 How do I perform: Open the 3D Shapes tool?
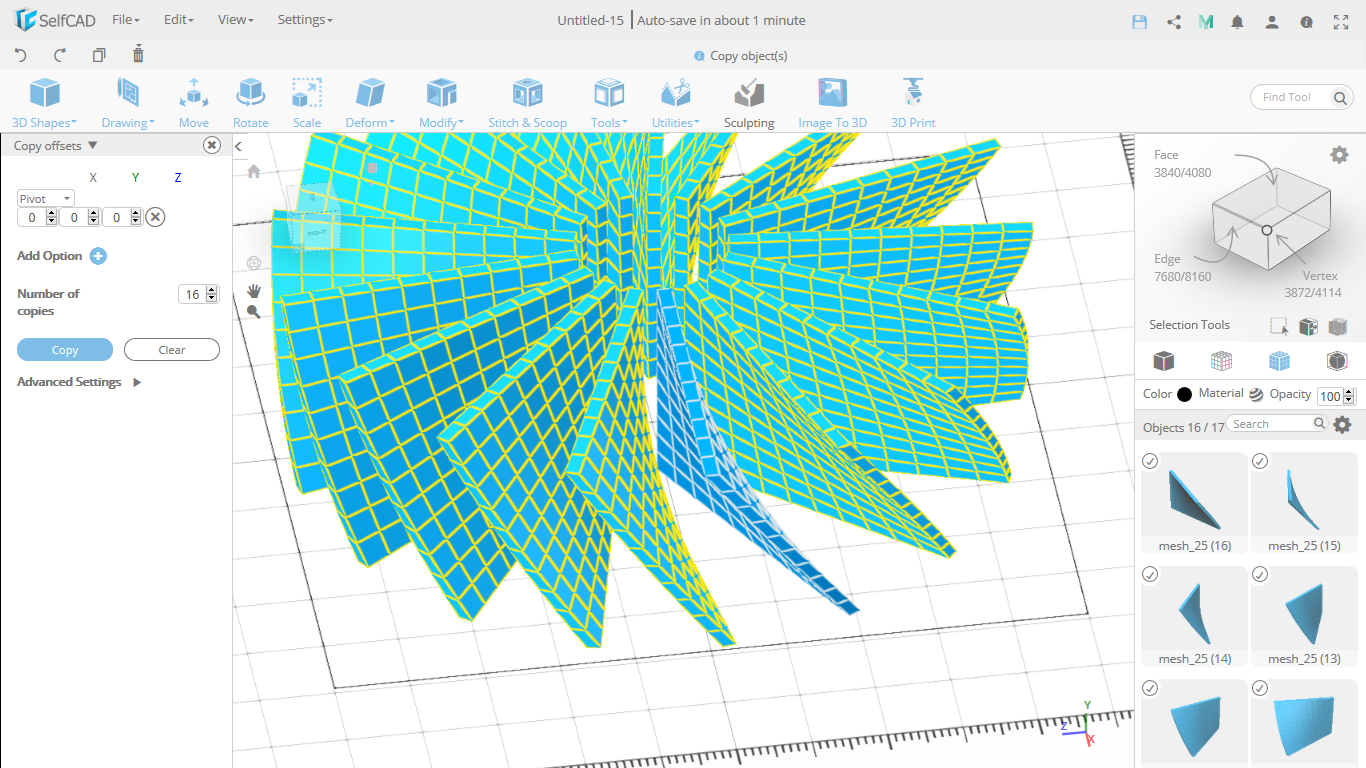(x=44, y=103)
